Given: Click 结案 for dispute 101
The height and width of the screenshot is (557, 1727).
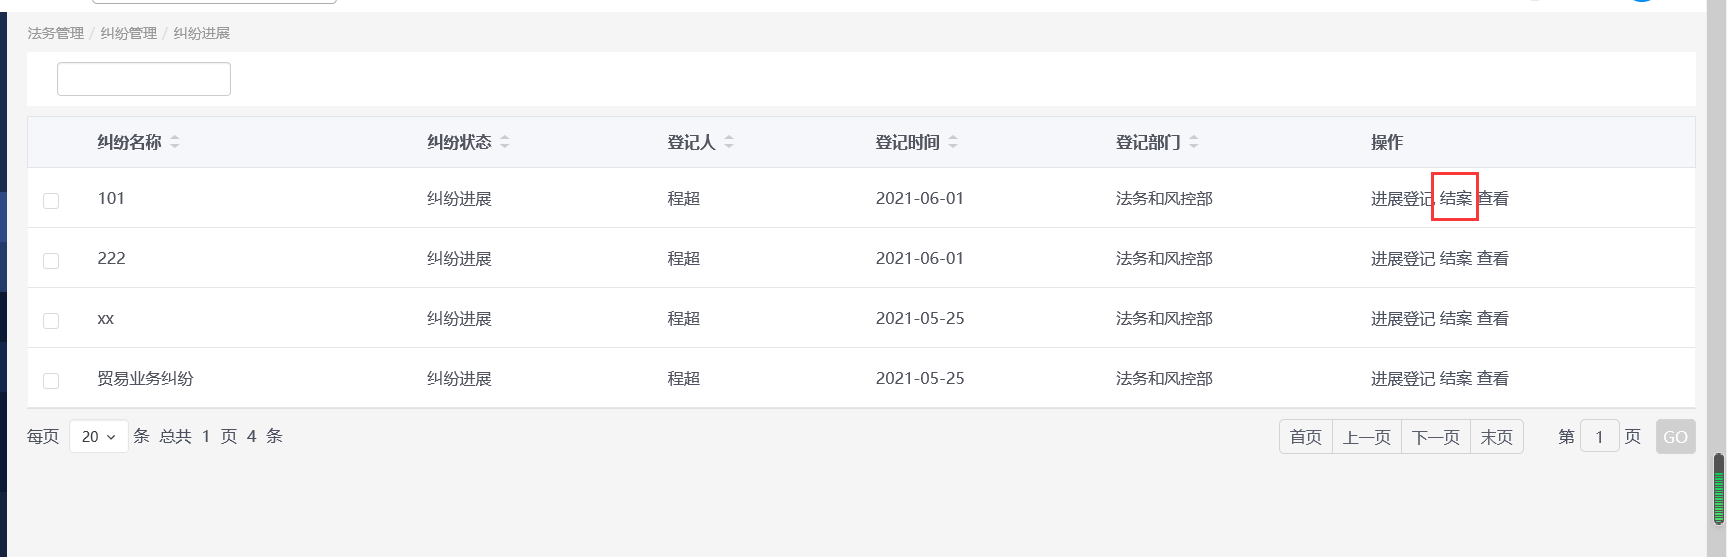Looking at the screenshot, I should point(1455,198).
